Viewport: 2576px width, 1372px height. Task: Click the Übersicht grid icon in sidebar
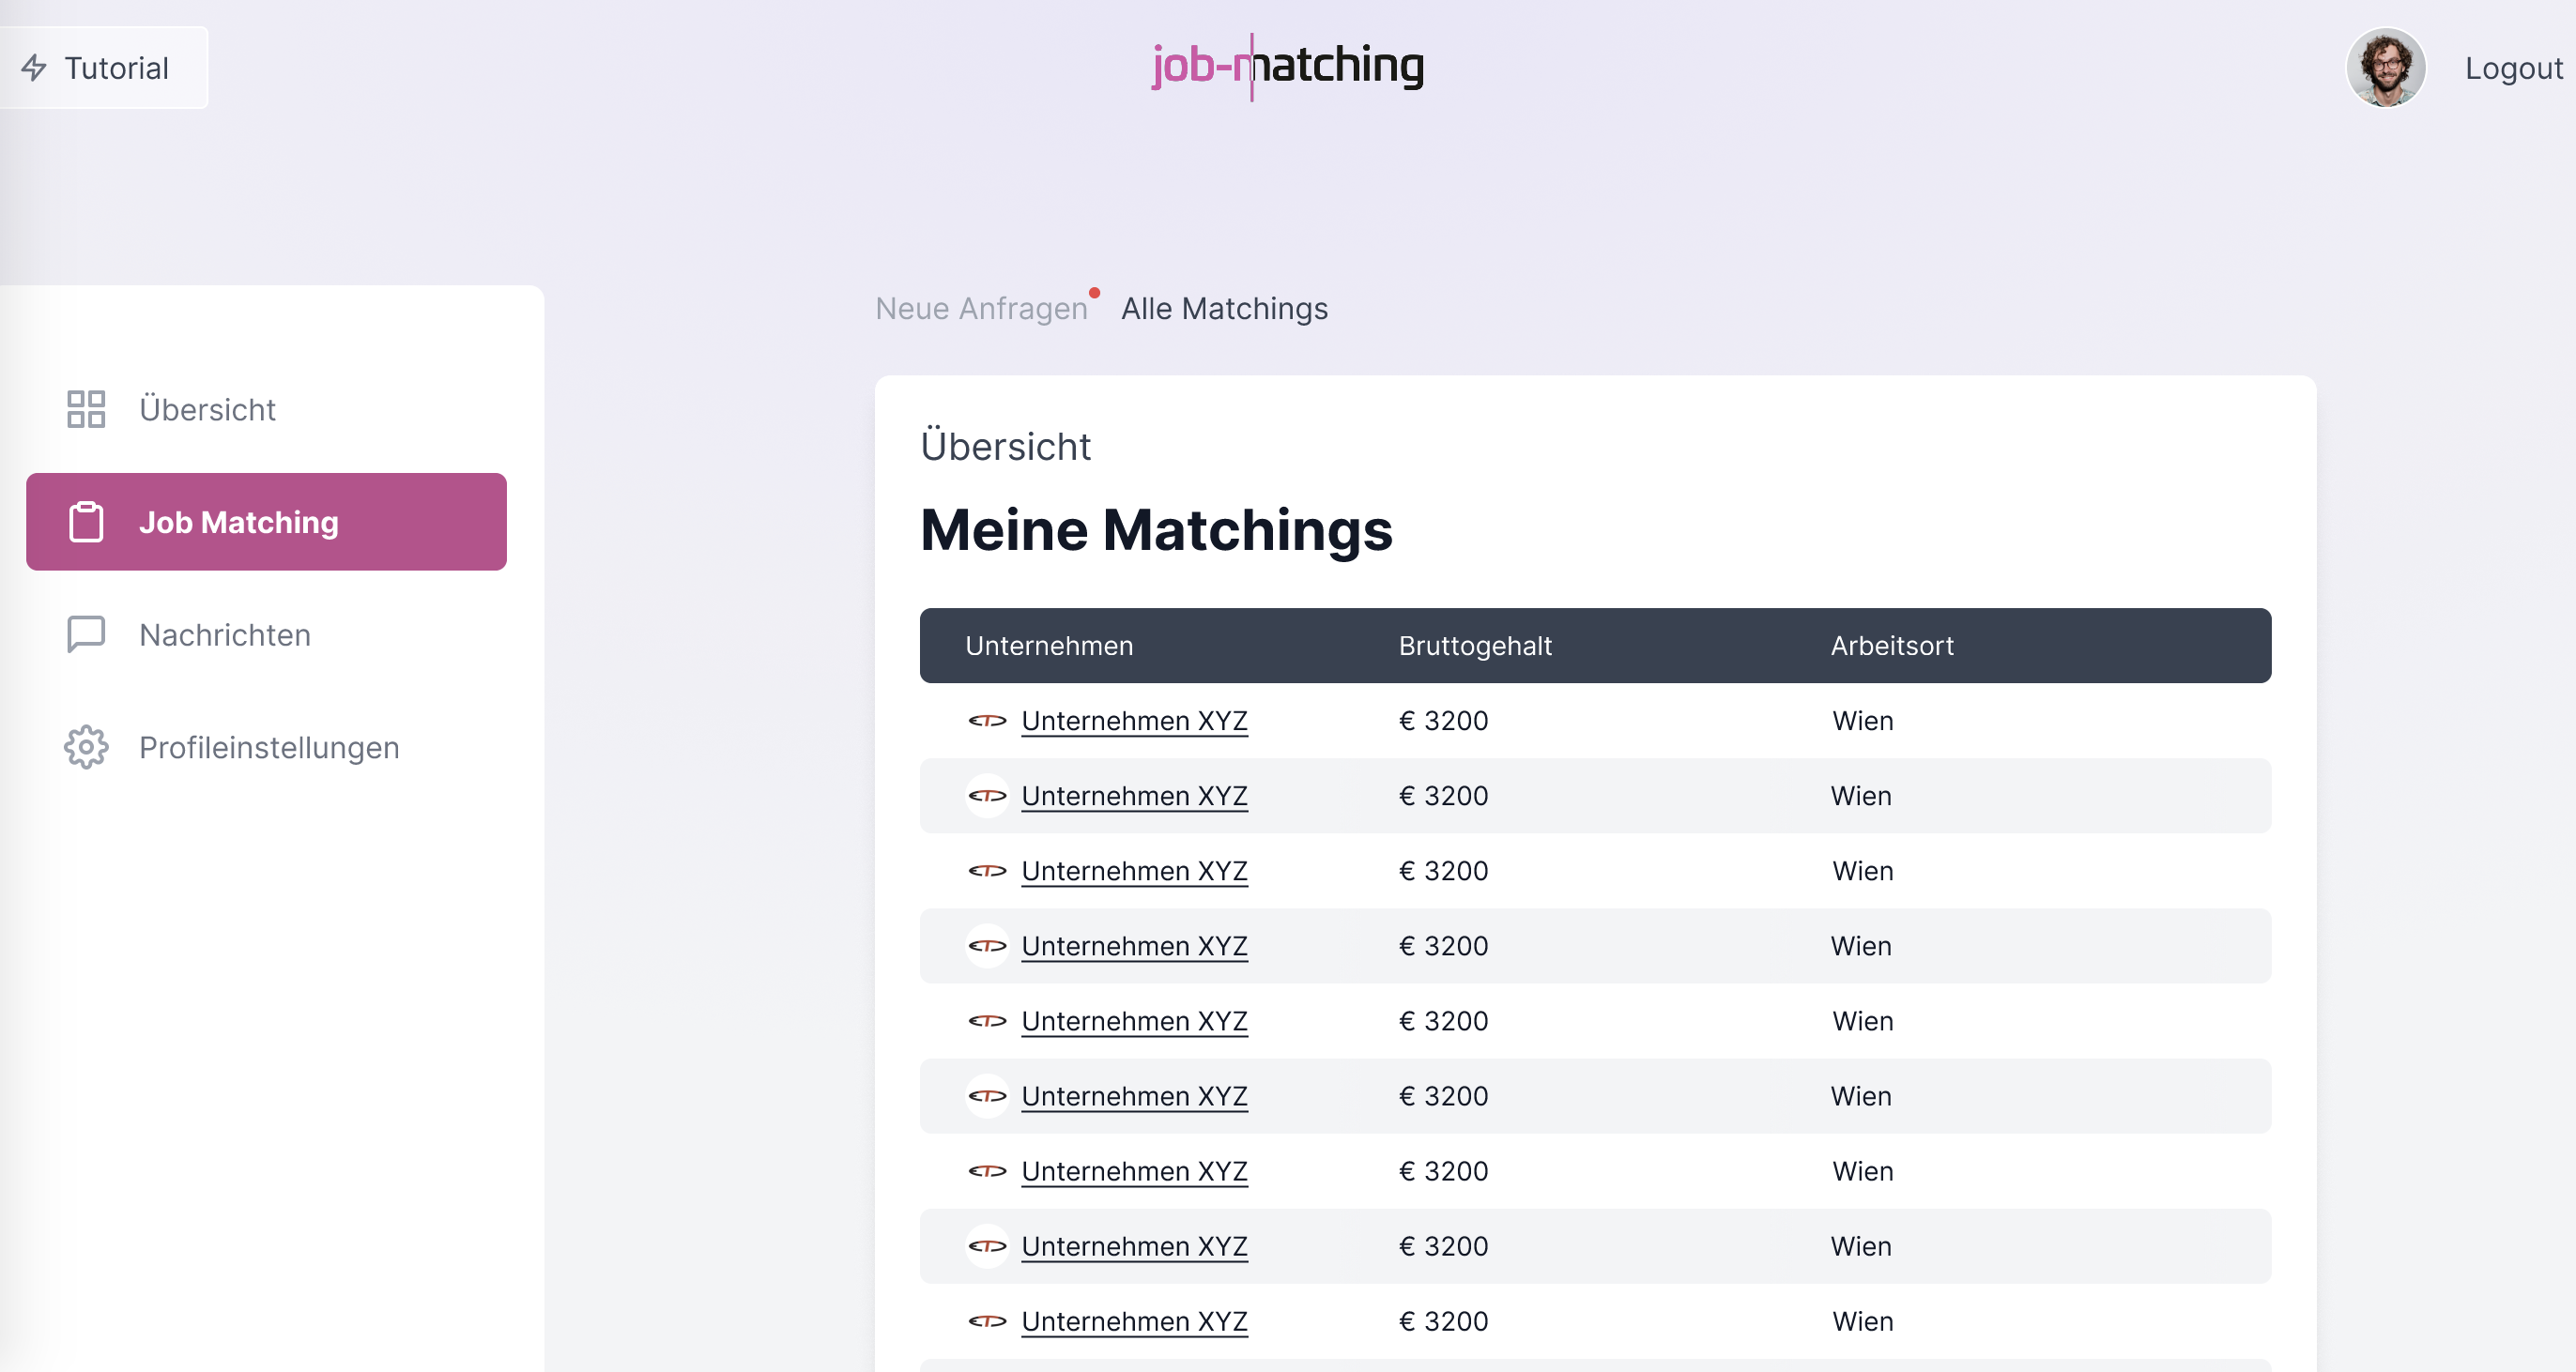pyautogui.click(x=86, y=409)
